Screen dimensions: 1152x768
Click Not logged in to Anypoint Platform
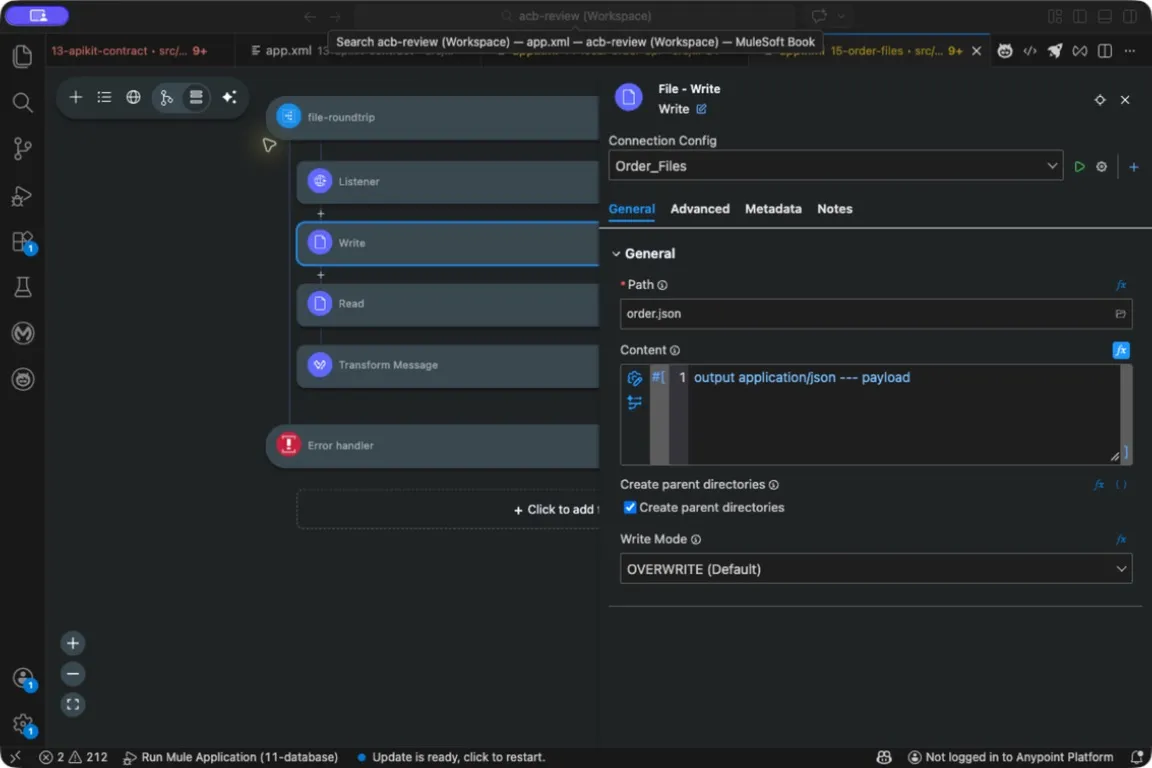pyautogui.click(x=1011, y=757)
